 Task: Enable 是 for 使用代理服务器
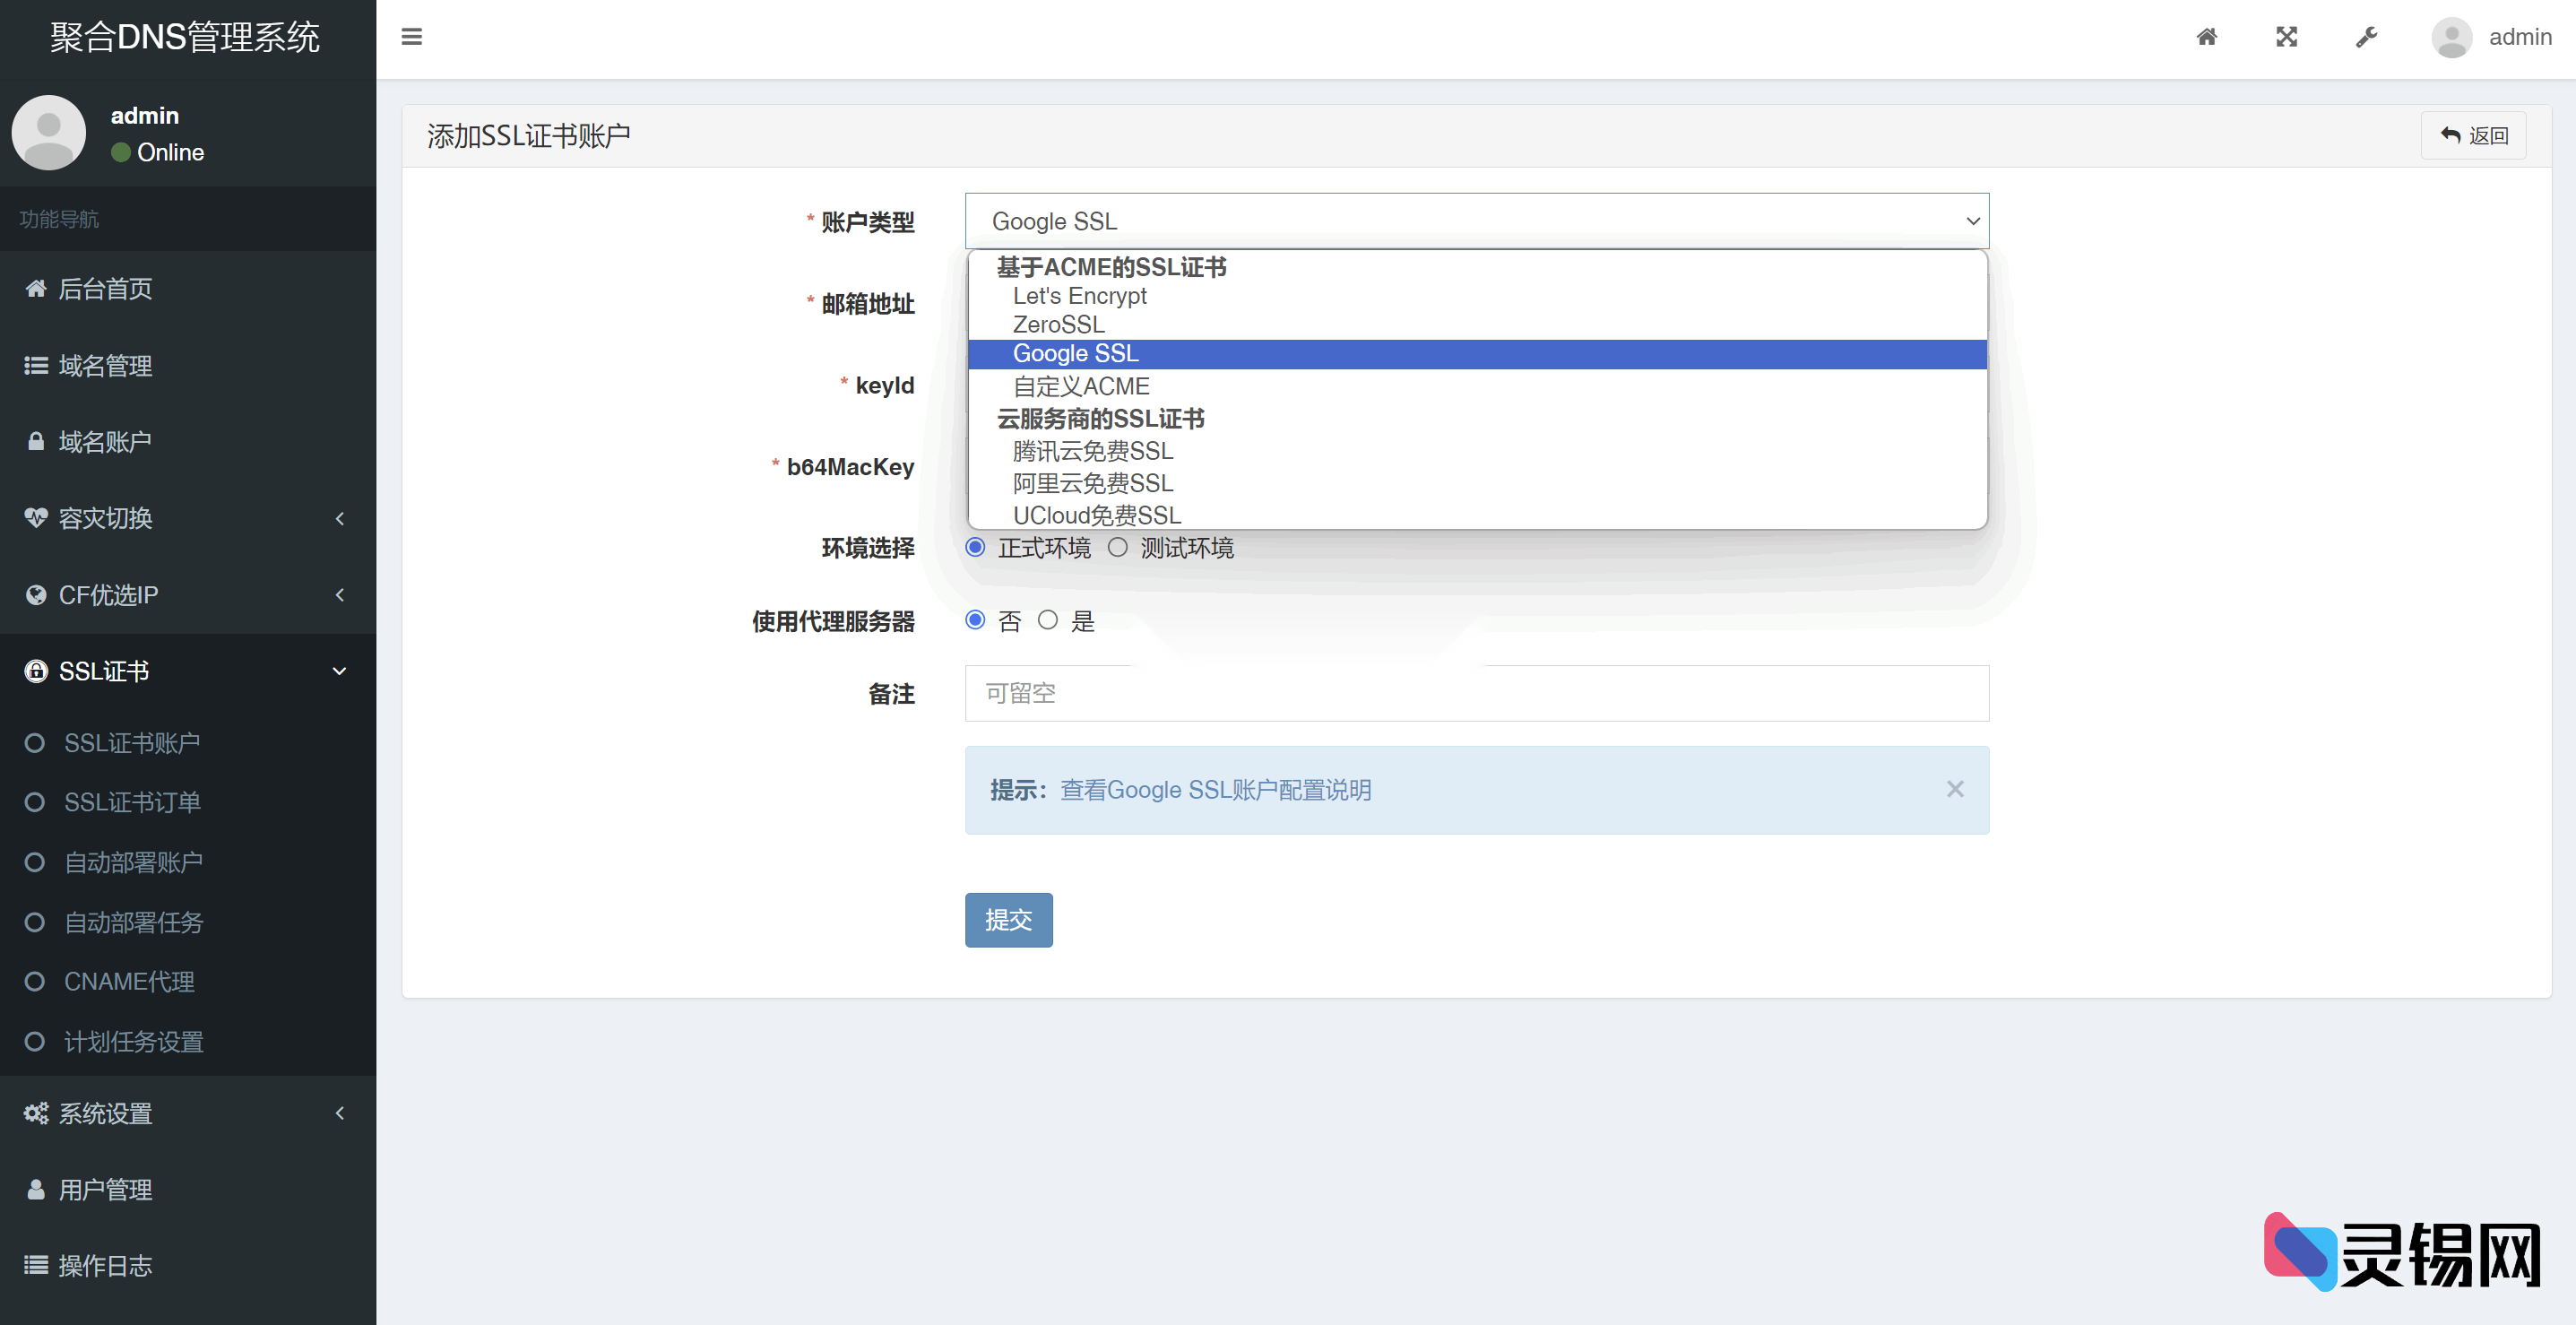1048,620
